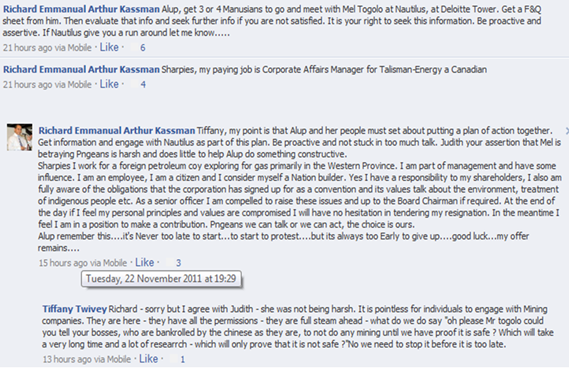Image resolution: width=569 pixels, height=368 pixels.
Task: Open Richard Kassman's profile picture thumbnail
Action: (20, 137)
